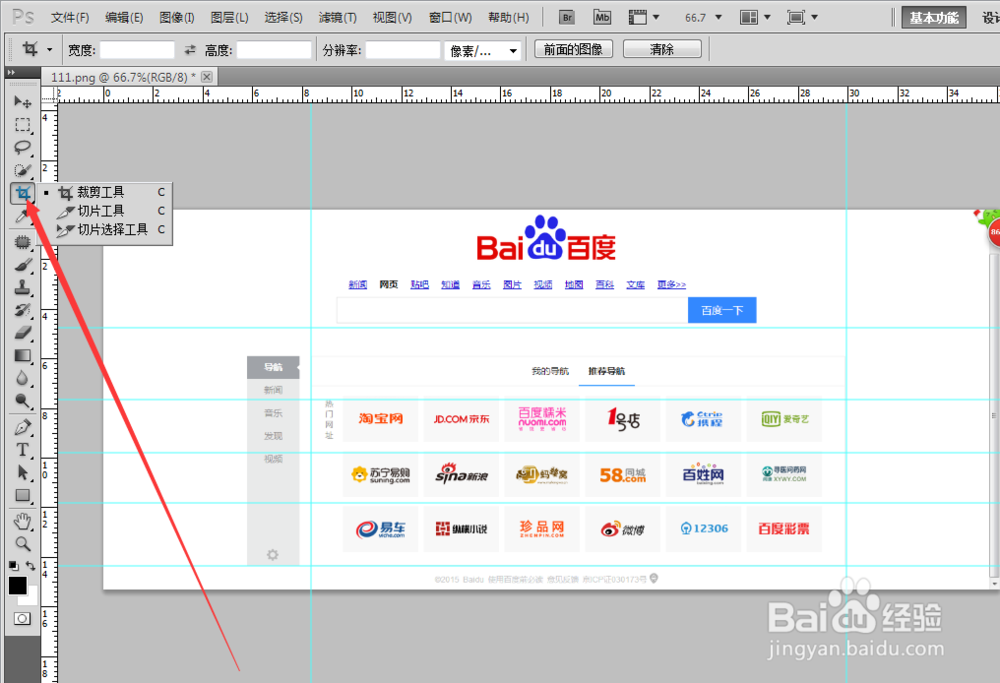
Task: Select the Gradient tool
Action: [x=22, y=356]
